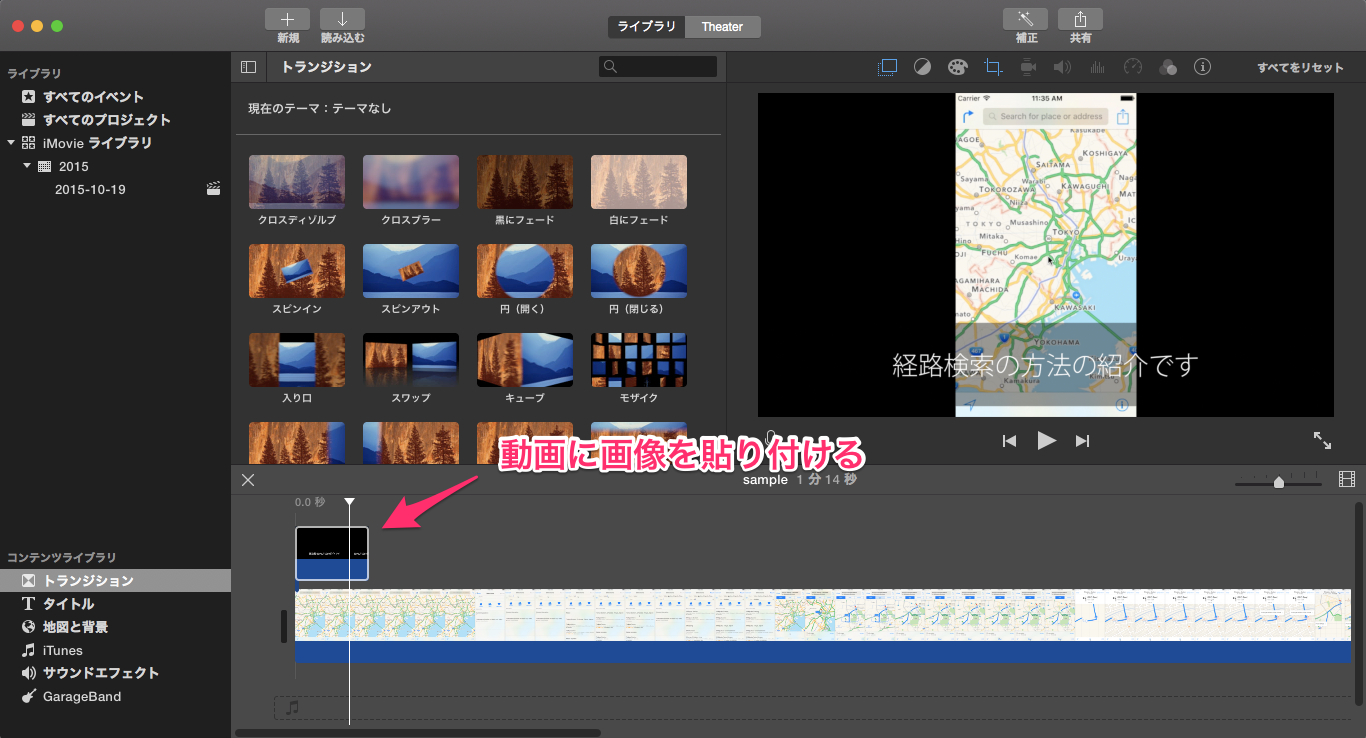Screen dimensions: 1366x738
Task: Collapse the 2015 disclosure triangle
Action: click(27, 166)
